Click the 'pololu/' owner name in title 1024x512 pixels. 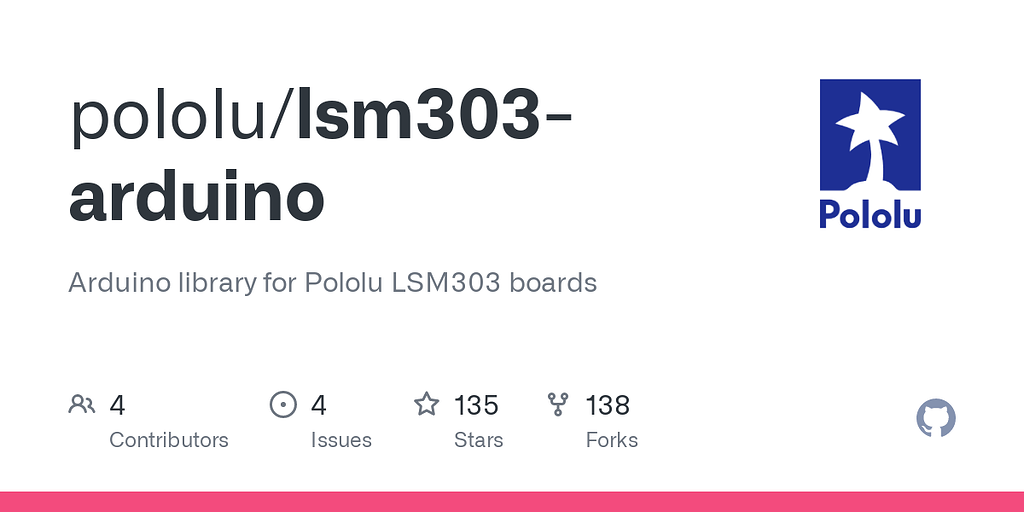[183, 118]
